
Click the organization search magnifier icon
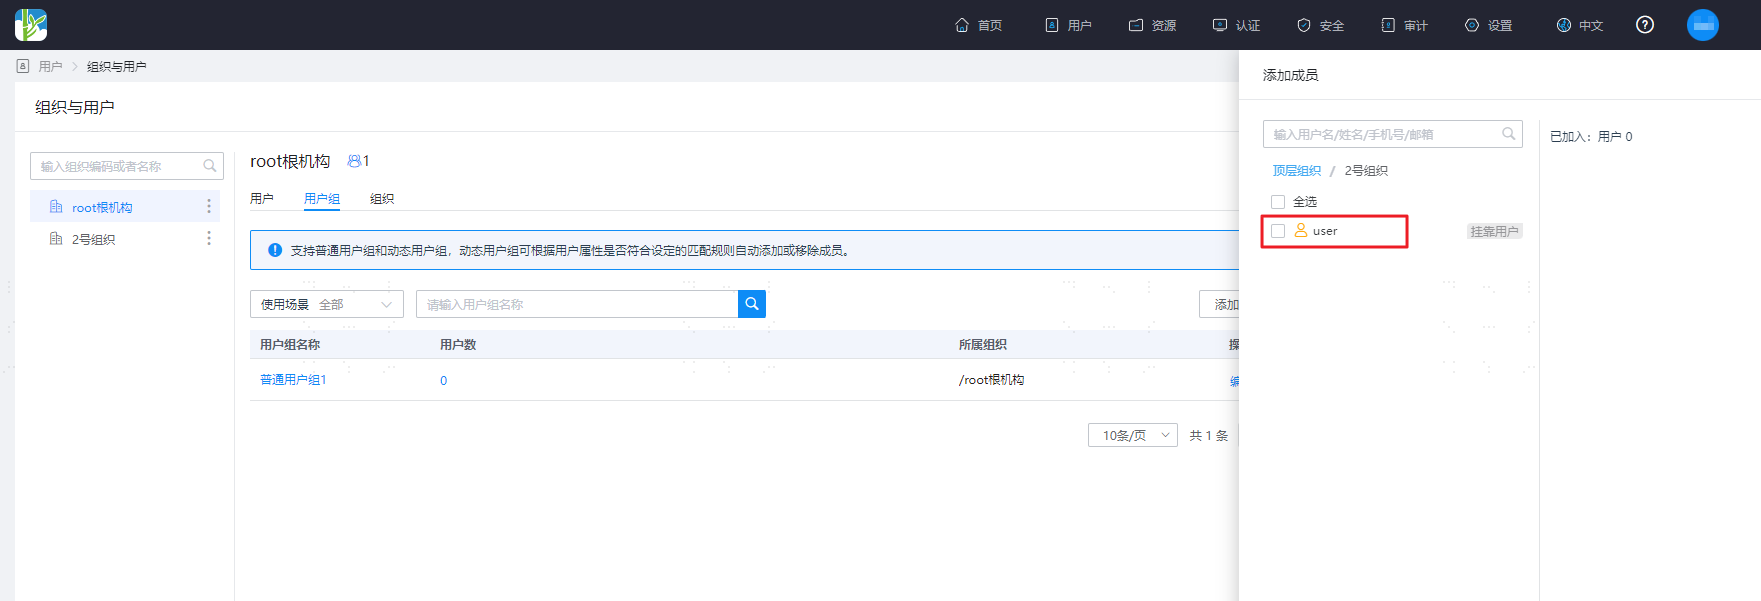click(210, 166)
